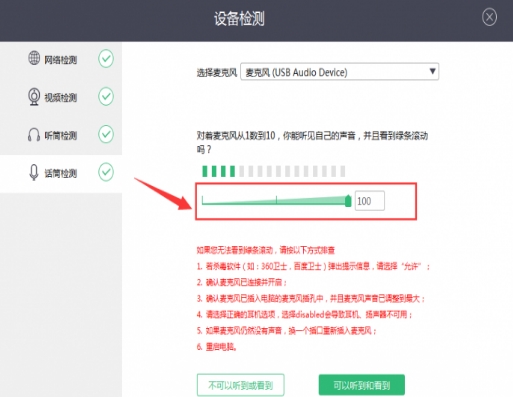Click the green 可以听到和看到 button

(x=362, y=385)
